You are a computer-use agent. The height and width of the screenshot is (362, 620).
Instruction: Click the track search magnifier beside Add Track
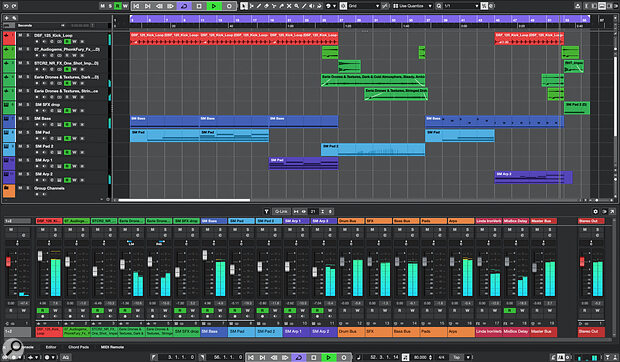(14, 18)
